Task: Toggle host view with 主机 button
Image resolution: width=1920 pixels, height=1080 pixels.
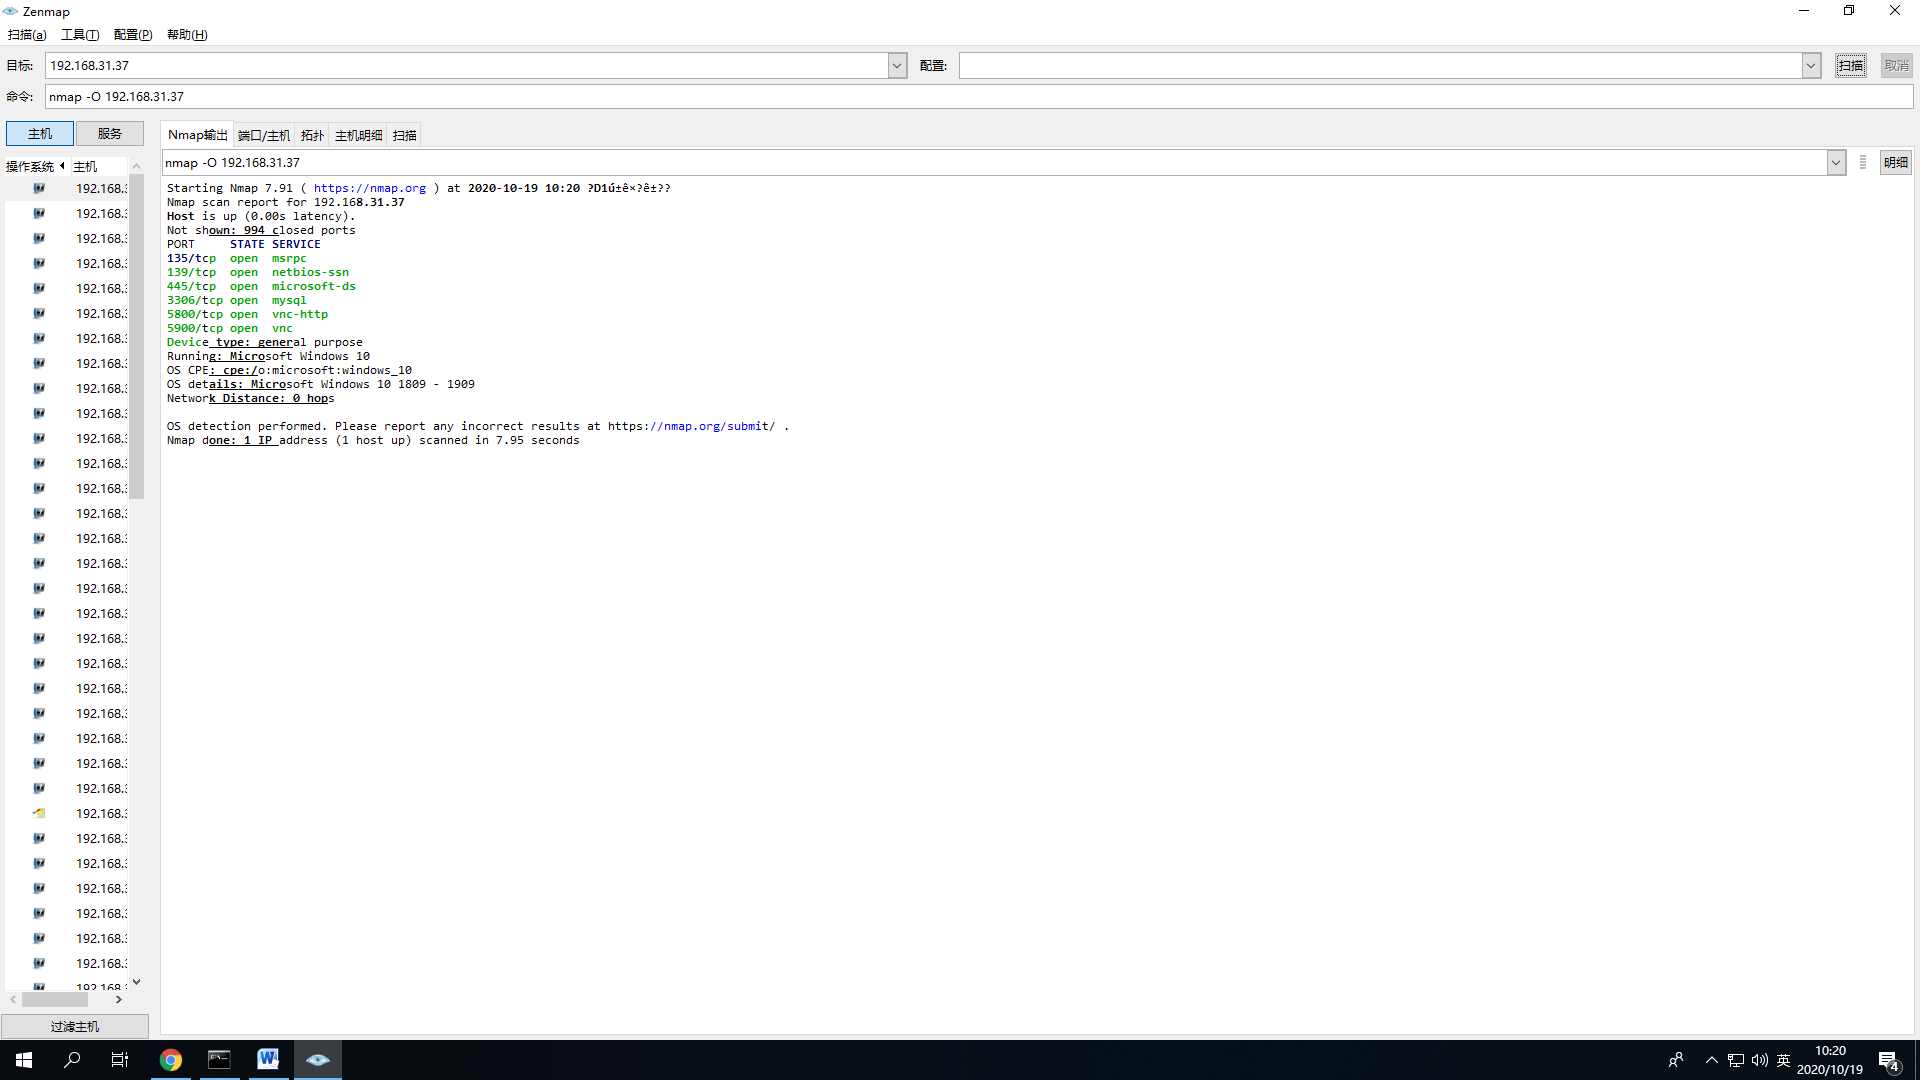Action: tap(40, 134)
